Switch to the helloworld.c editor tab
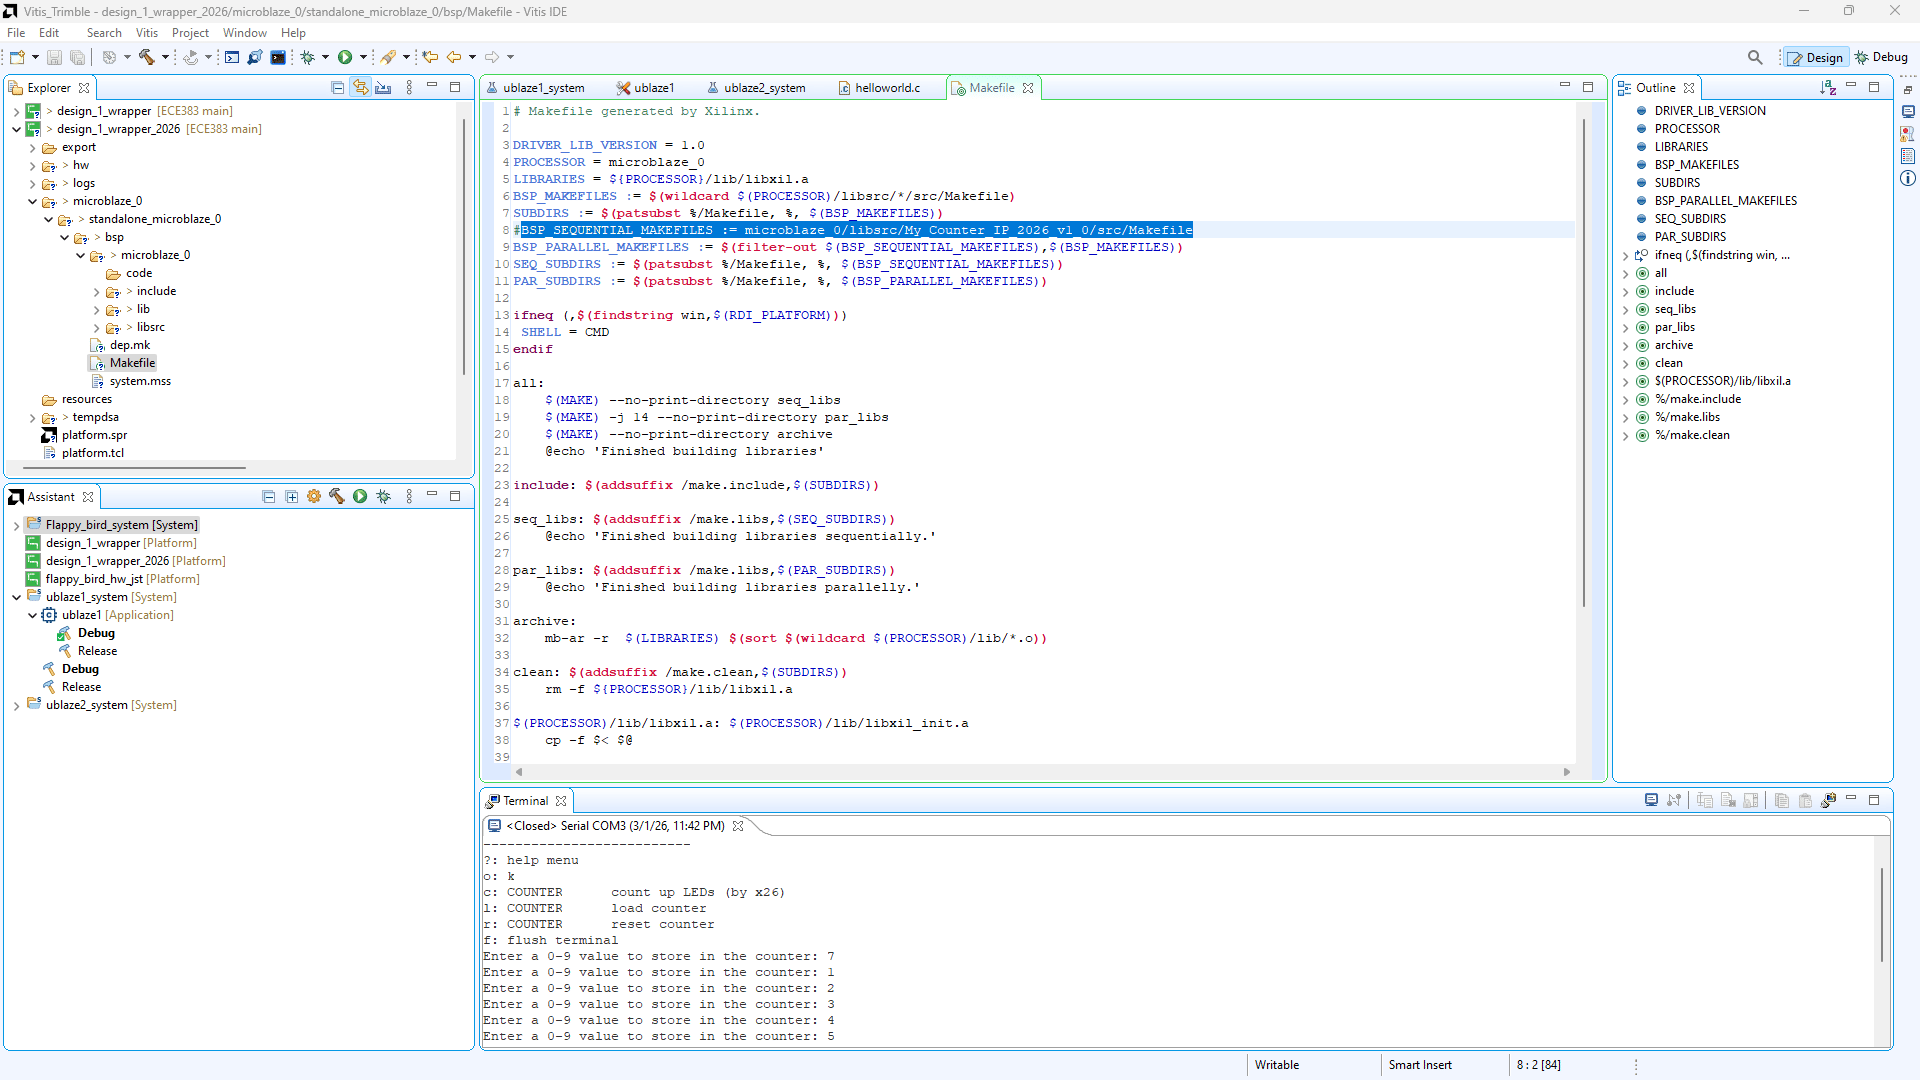Image resolution: width=1920 pixels, height=1080 pixels. click(x=886, y=88)
